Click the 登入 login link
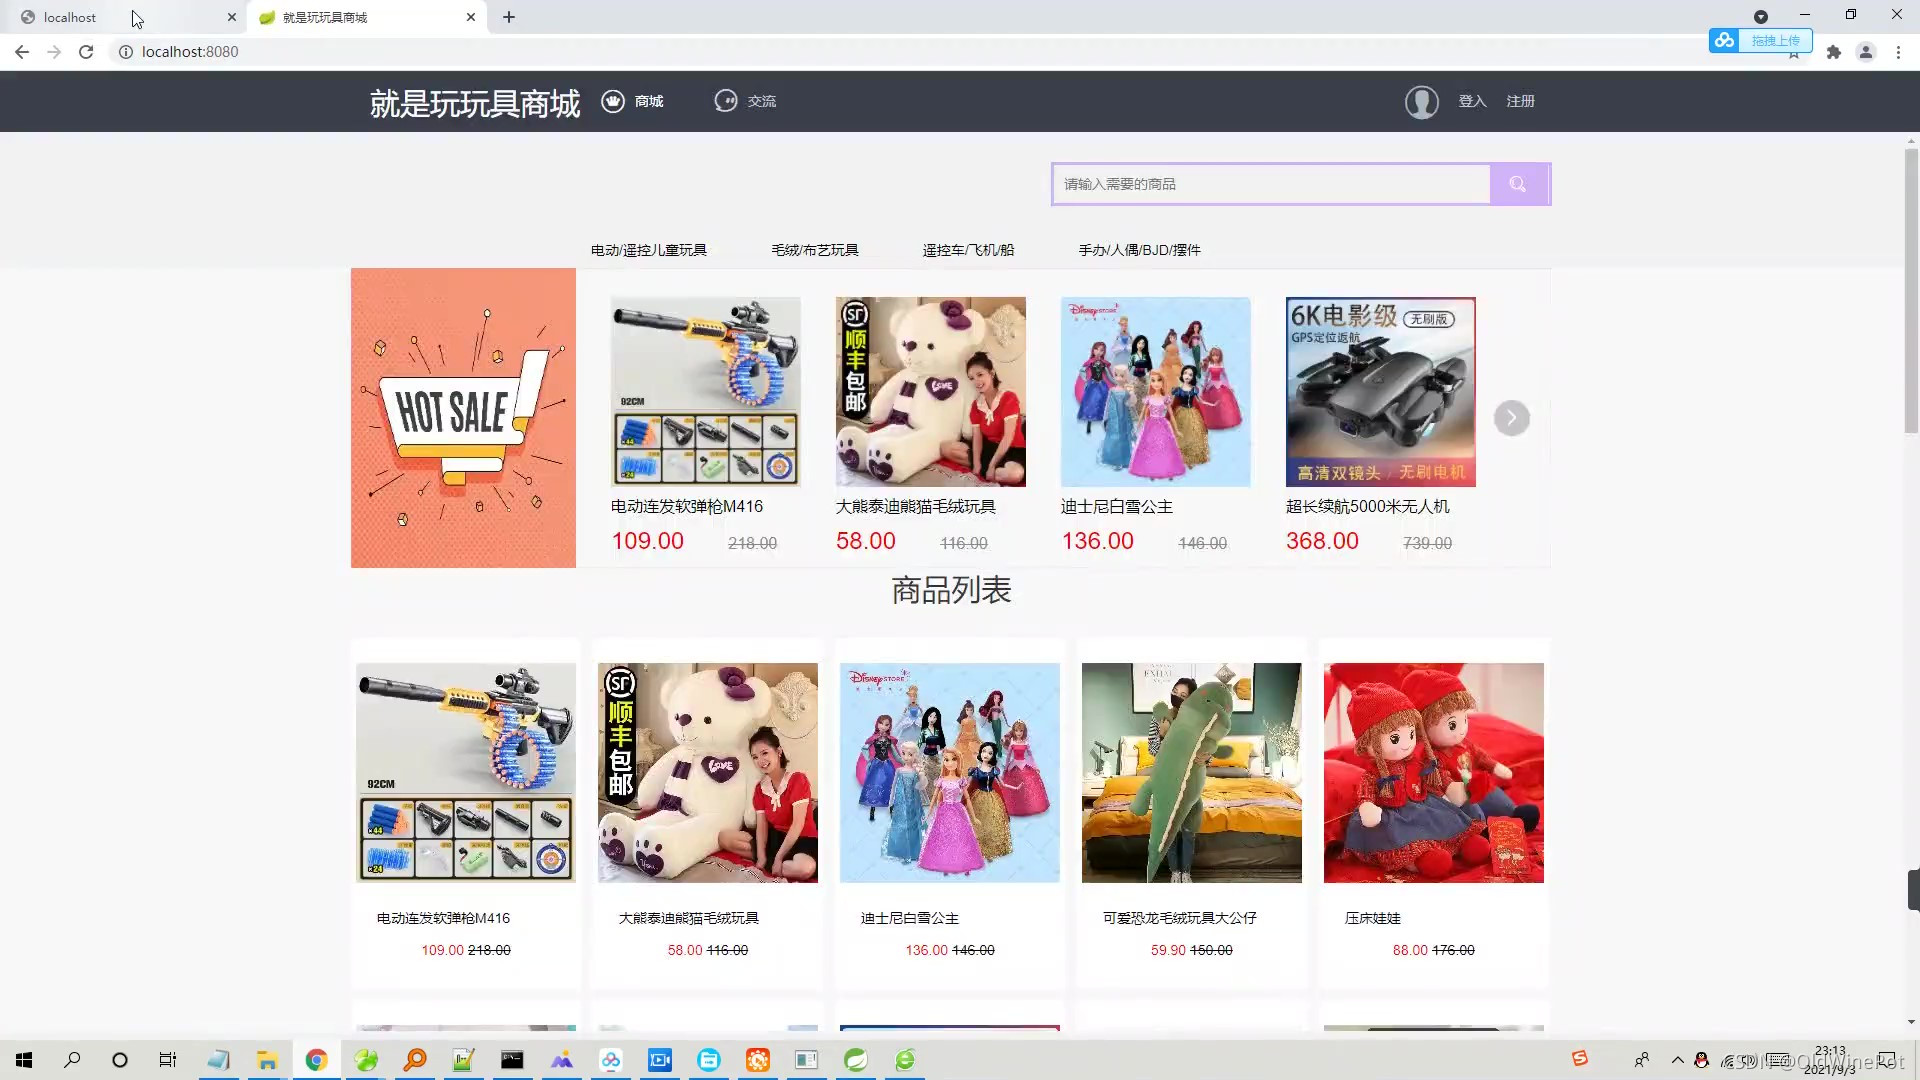 tap(1472, 101)
